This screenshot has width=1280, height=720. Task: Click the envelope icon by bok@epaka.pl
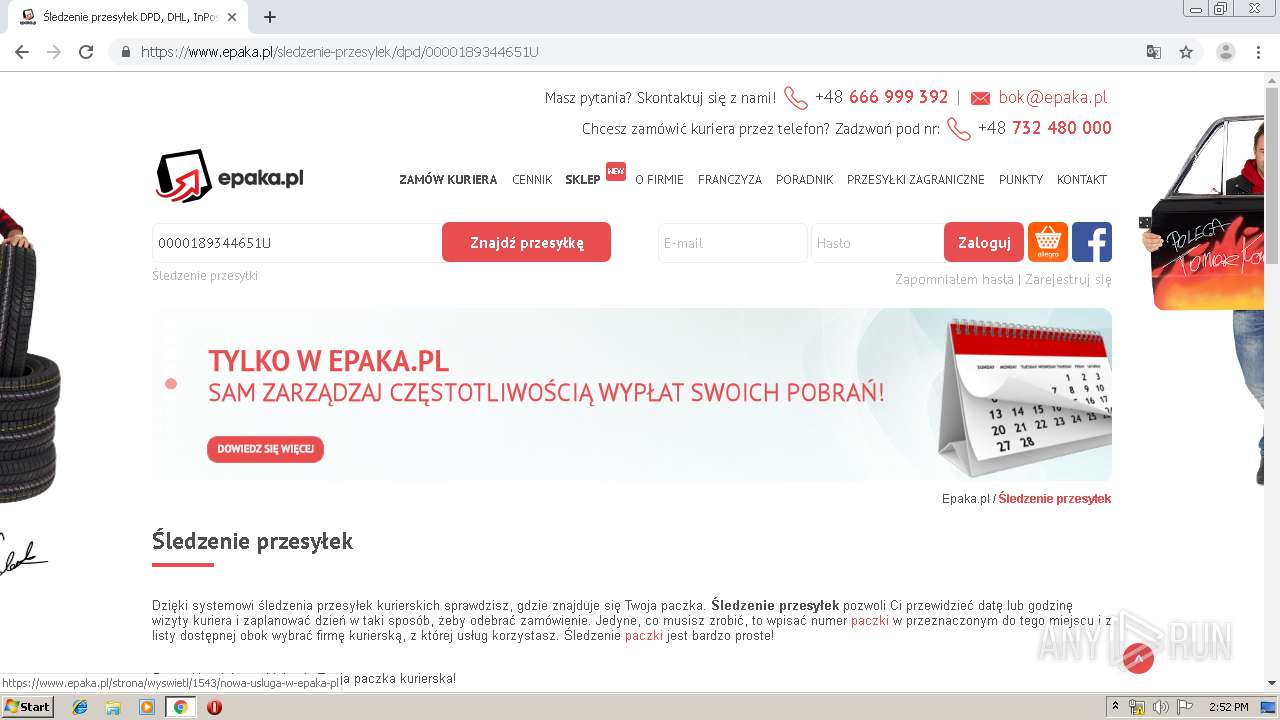point(980,98)
